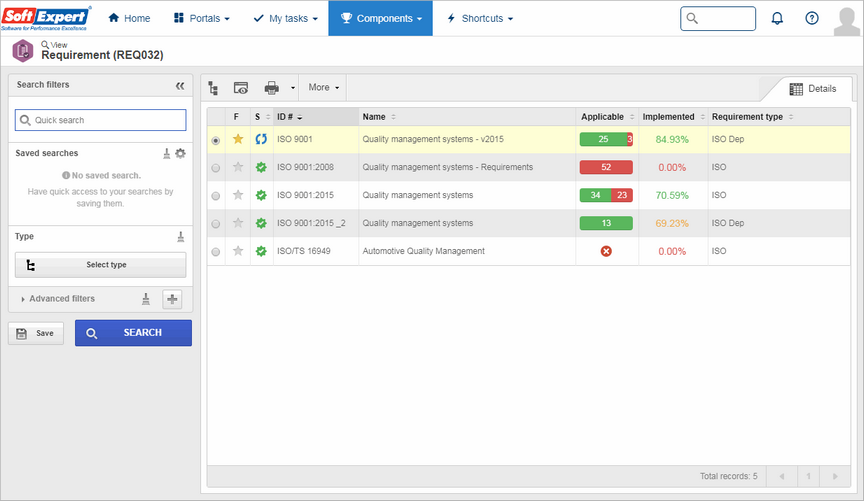This screenshot has height=501, width=864.
Task: Click the 69.23% implemented value
Action: pyautogui.click(x=672, y=223)
